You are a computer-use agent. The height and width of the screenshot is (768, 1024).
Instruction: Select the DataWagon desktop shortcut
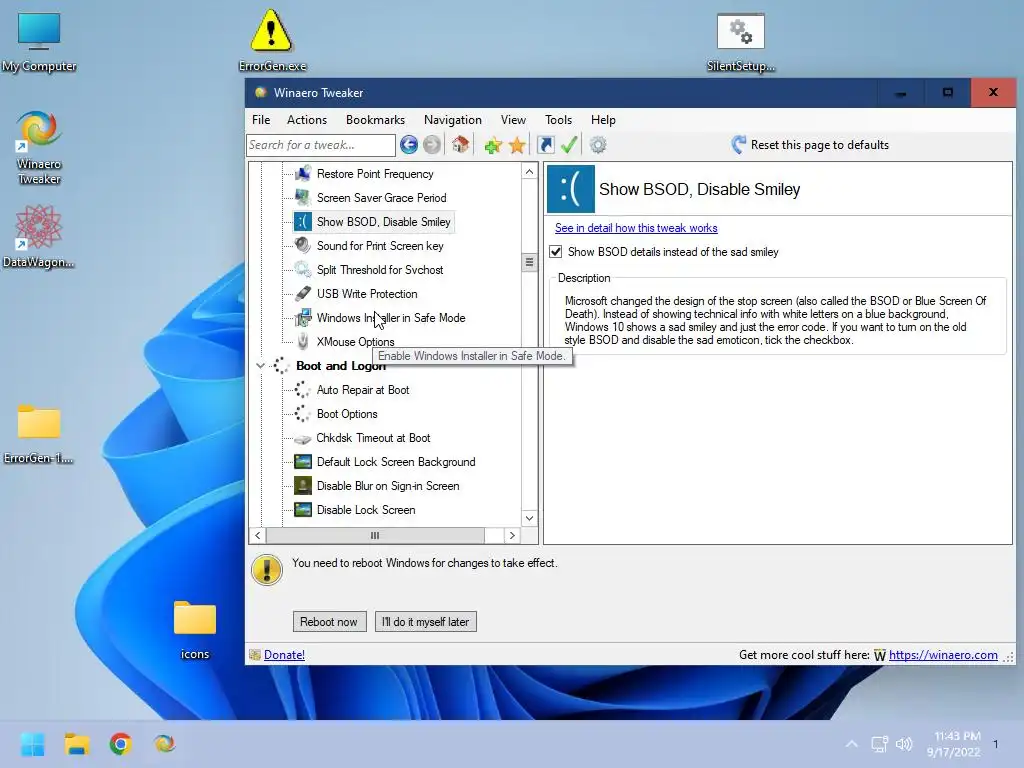click(39, 236)
